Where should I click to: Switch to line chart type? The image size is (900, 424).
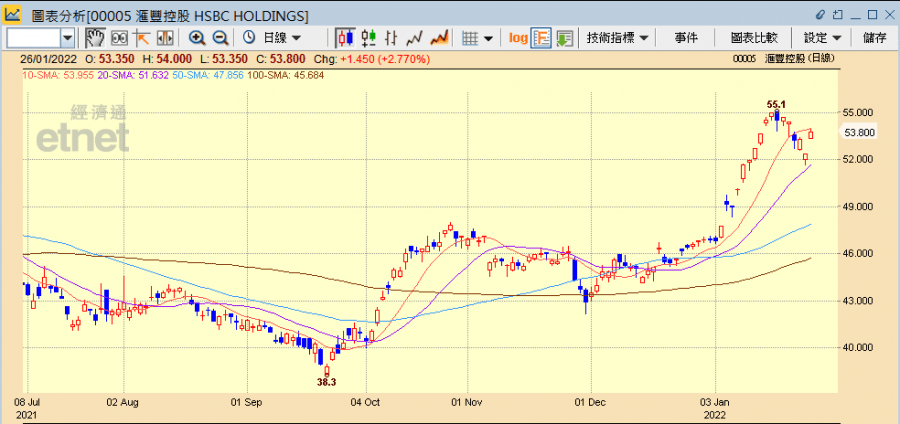point(415,38)
